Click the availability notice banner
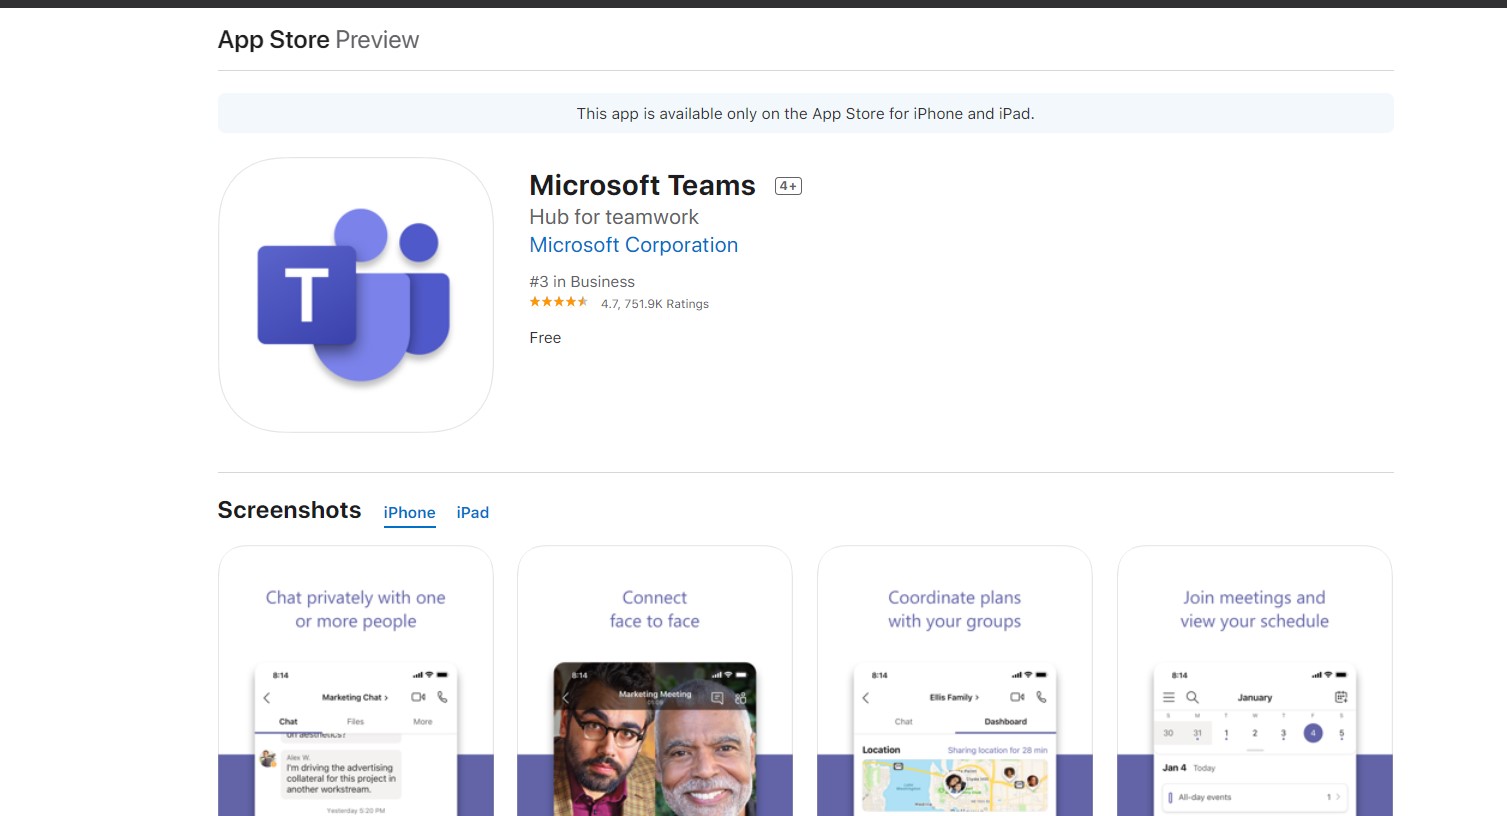 [805, 113]
